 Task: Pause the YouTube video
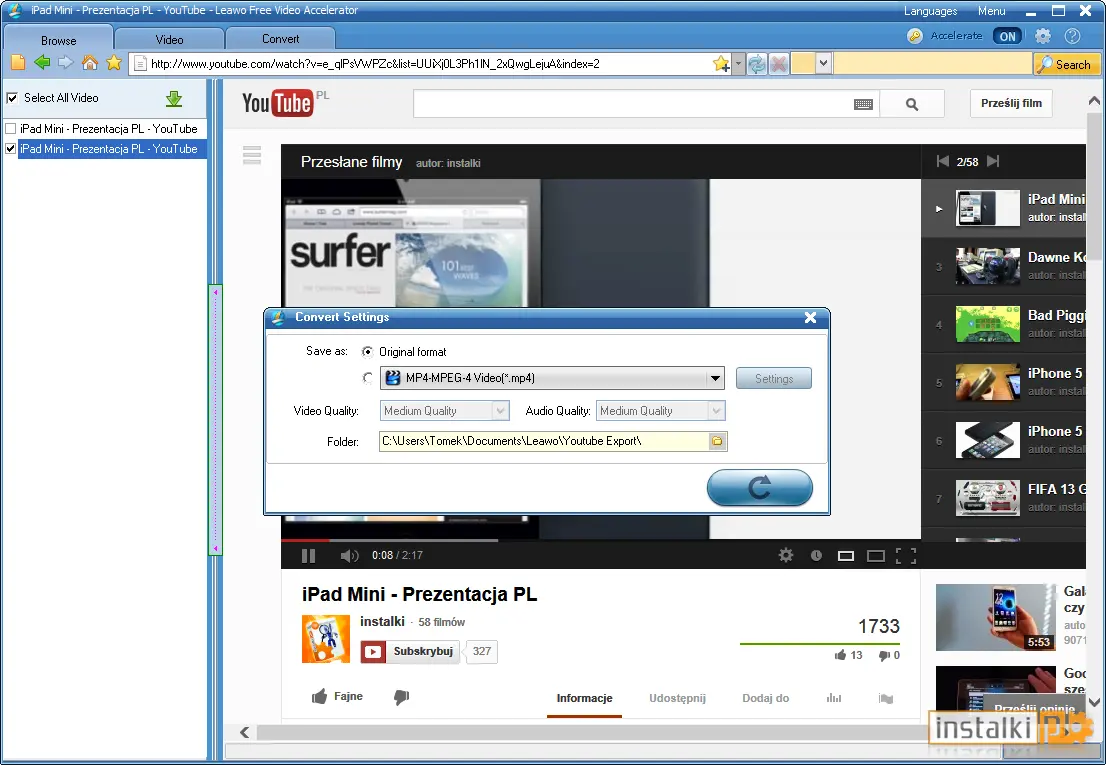(308, 556)
